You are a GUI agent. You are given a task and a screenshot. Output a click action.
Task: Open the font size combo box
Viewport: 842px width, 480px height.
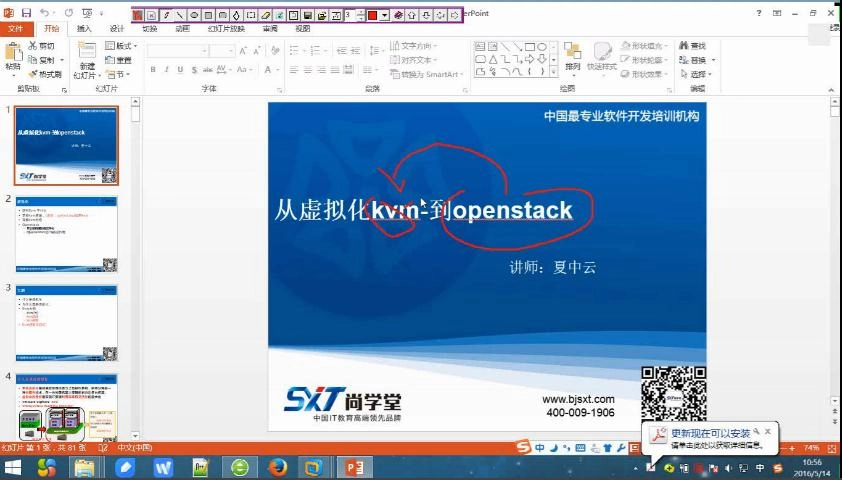click(223, 51)
